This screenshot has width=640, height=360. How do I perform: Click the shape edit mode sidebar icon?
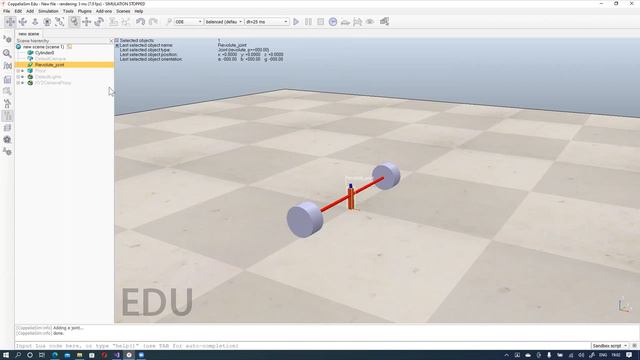tap(7, 91)
